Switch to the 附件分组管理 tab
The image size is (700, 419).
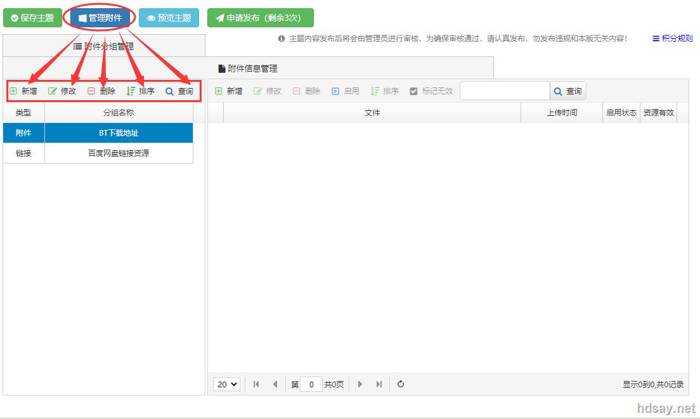click(x=104, y=46)
